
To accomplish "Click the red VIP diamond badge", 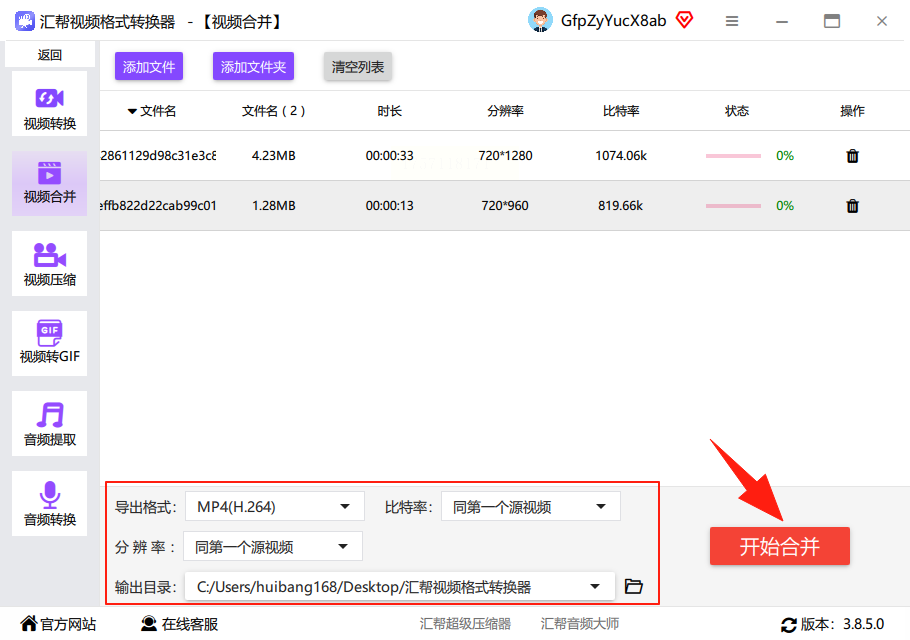I will click(685, 20).
